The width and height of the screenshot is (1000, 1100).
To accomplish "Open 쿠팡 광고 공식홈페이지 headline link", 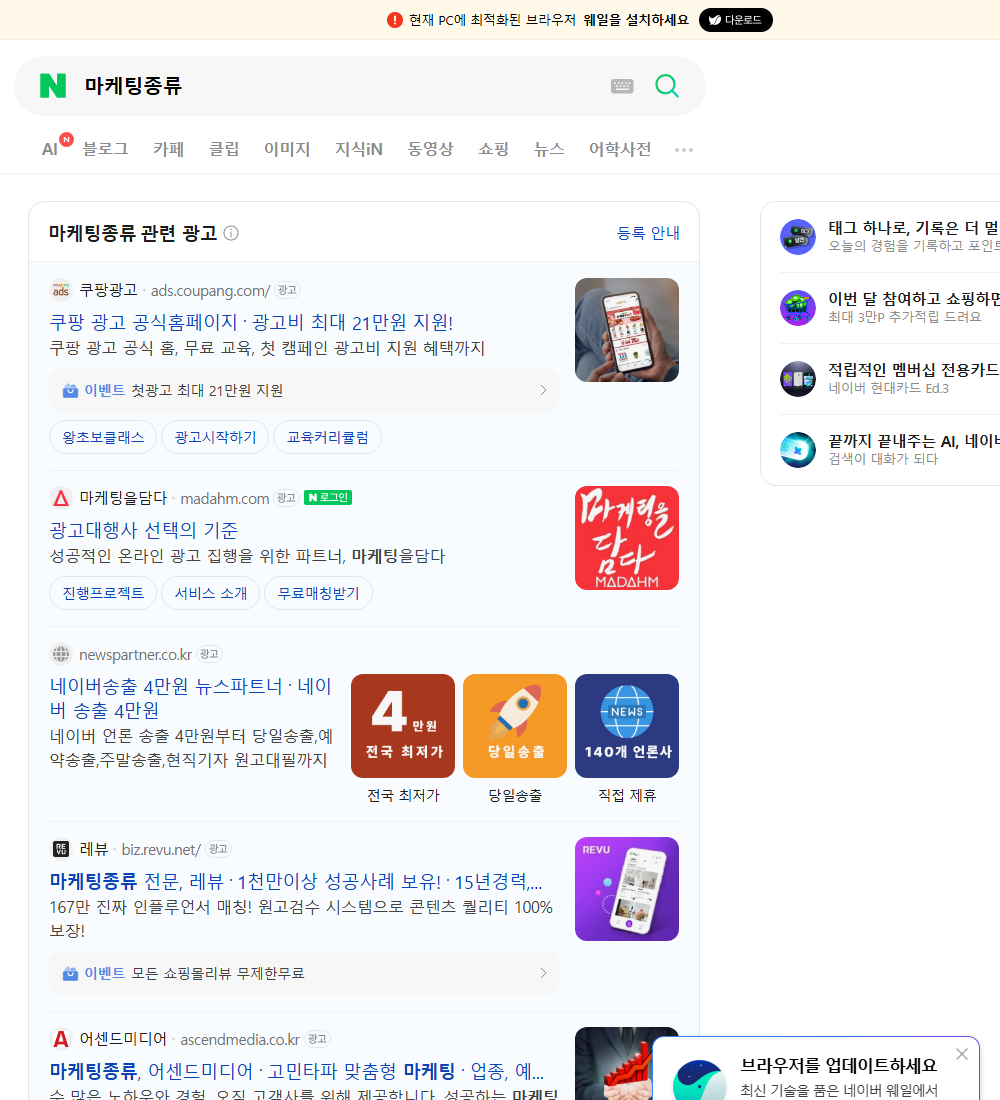I will click(251, 322).
